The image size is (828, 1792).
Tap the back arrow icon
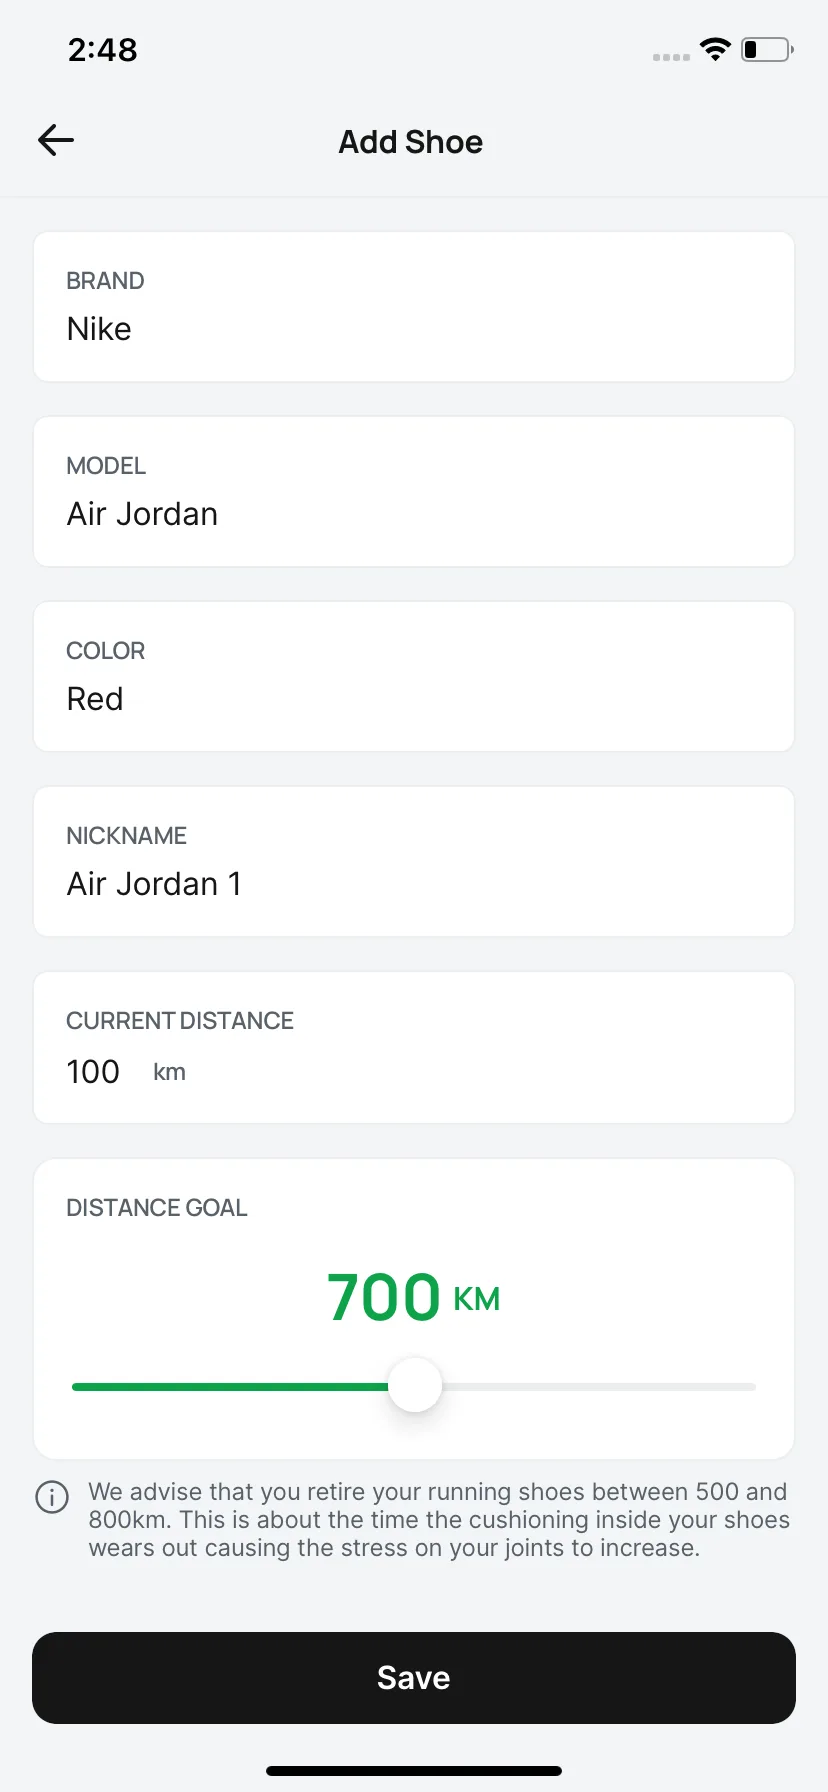pos(56,141)
